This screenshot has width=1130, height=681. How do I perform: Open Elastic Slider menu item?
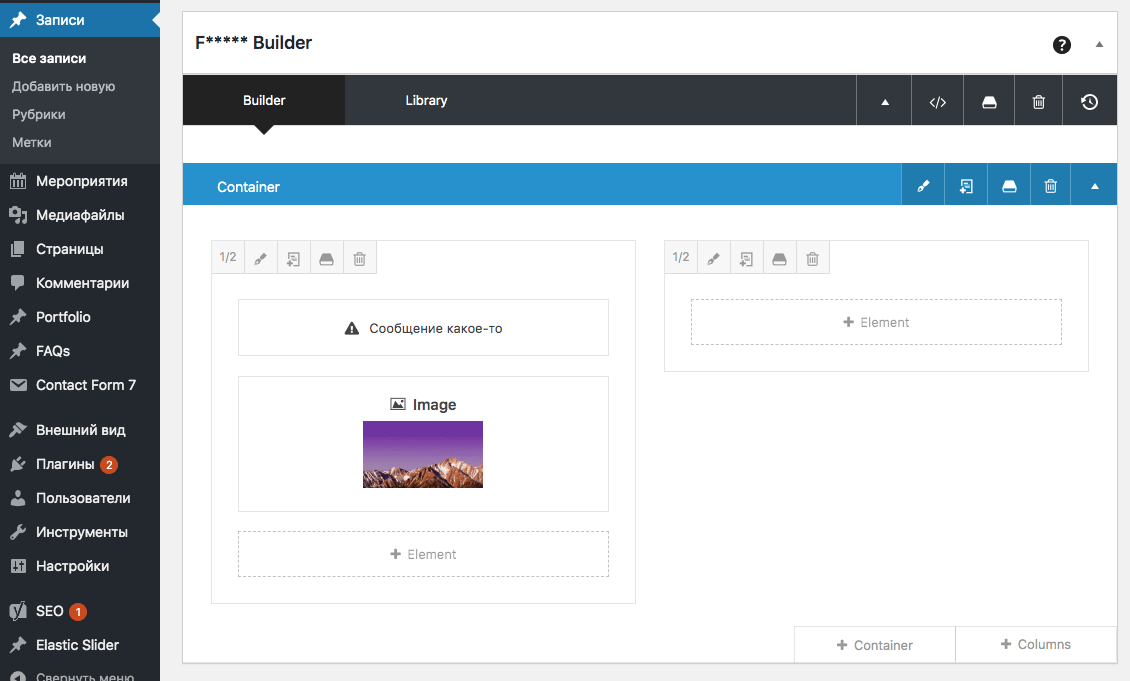pos(80,645)
